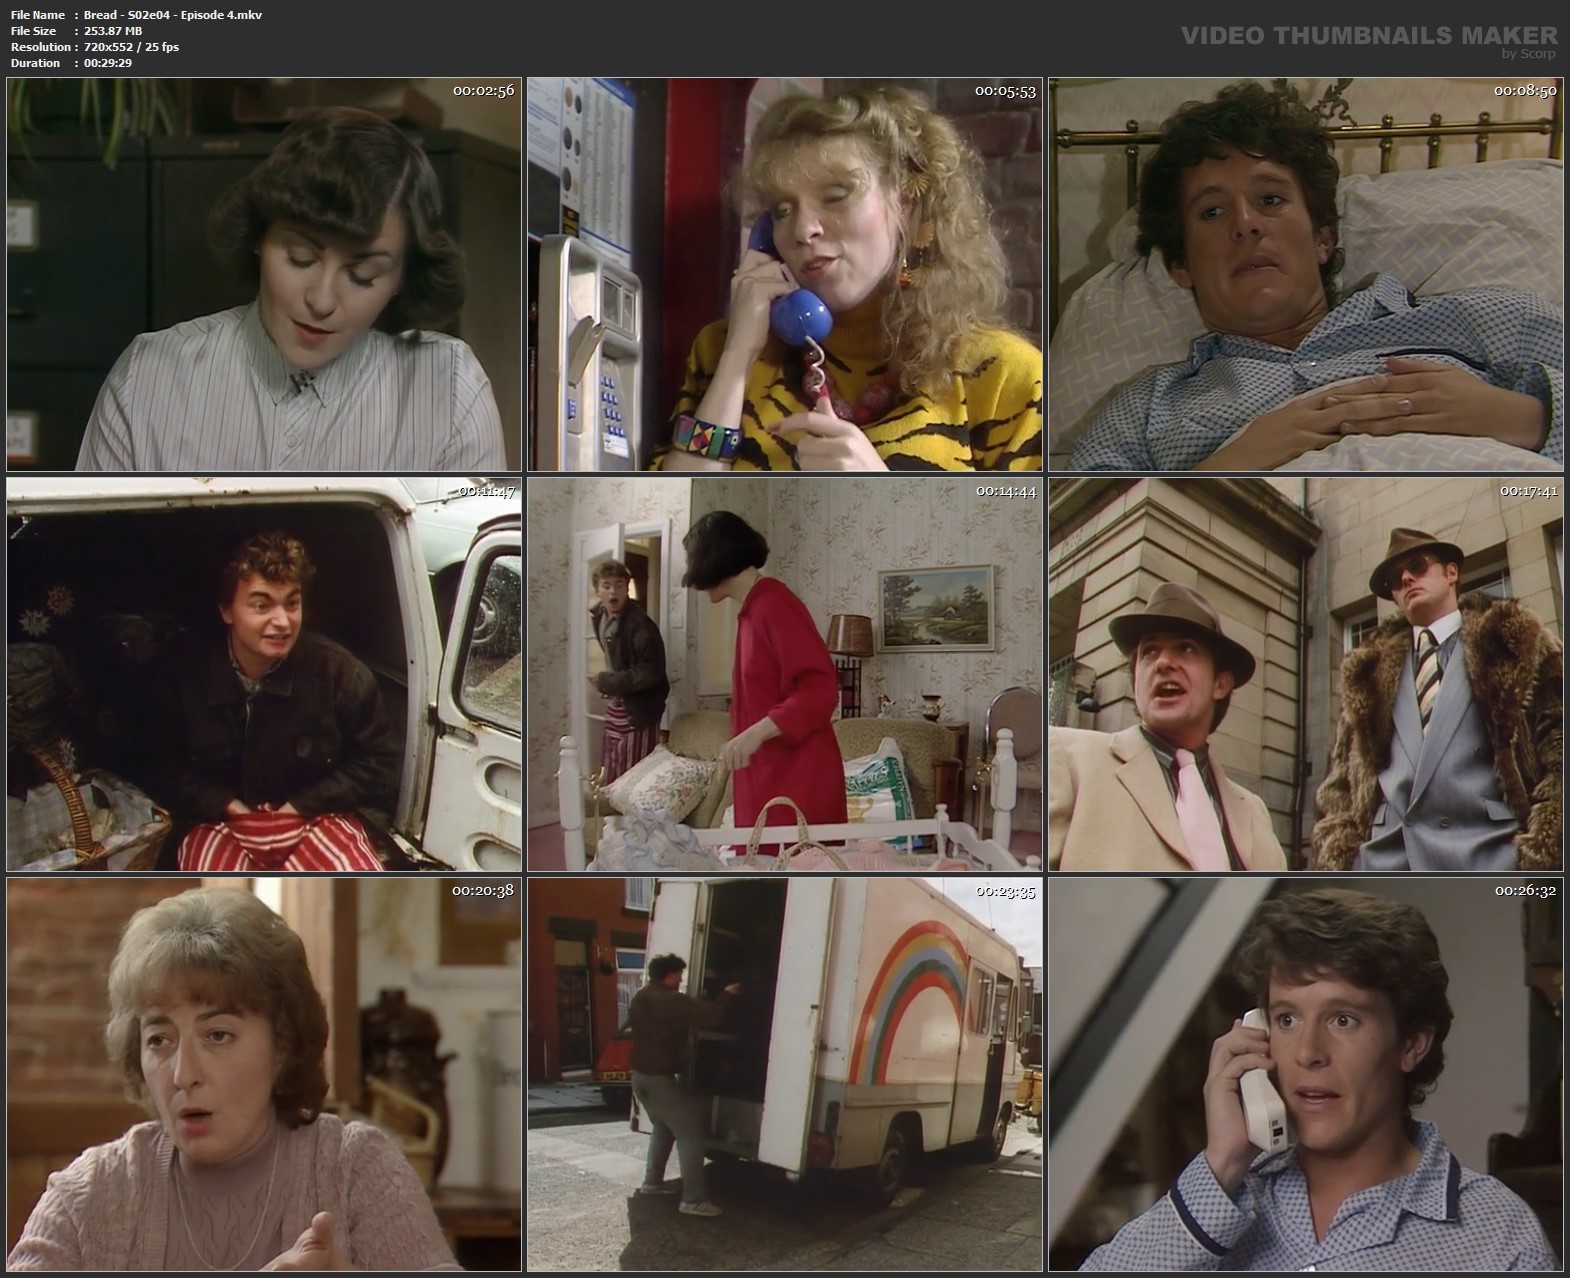Select the bedroom frame at 00:14:44
The height and width of the screenshot is (1278, 1570).
[x=785, y=674]
